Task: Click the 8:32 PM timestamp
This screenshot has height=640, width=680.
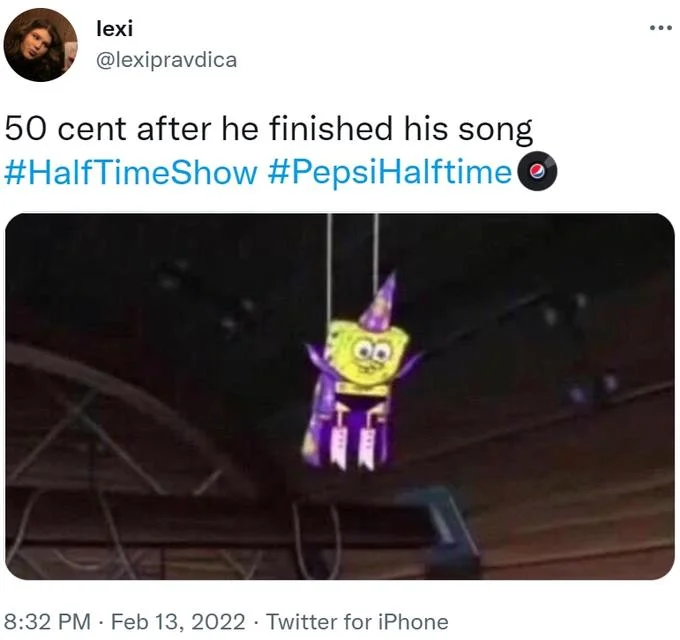Action: click(x=48, y=621)
